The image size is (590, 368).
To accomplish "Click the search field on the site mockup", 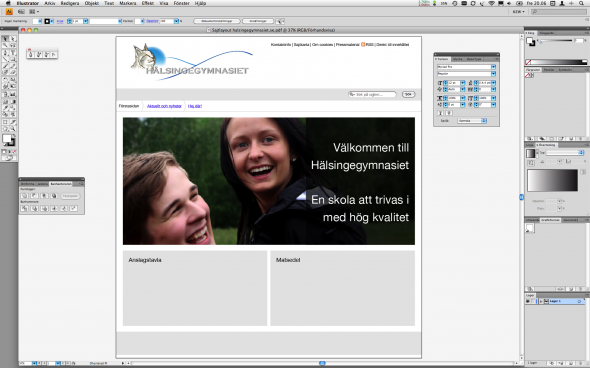I will tap(372, 94).
